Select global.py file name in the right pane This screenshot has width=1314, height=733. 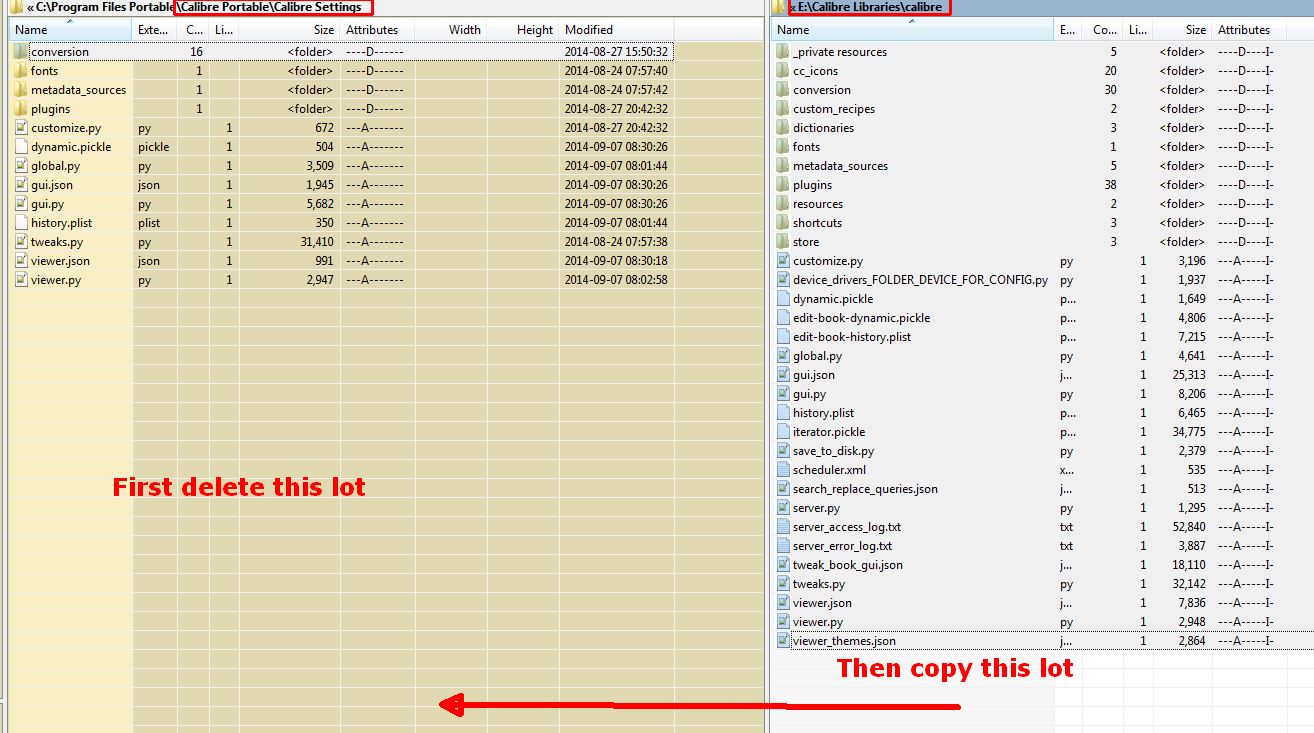pos(817,356)
